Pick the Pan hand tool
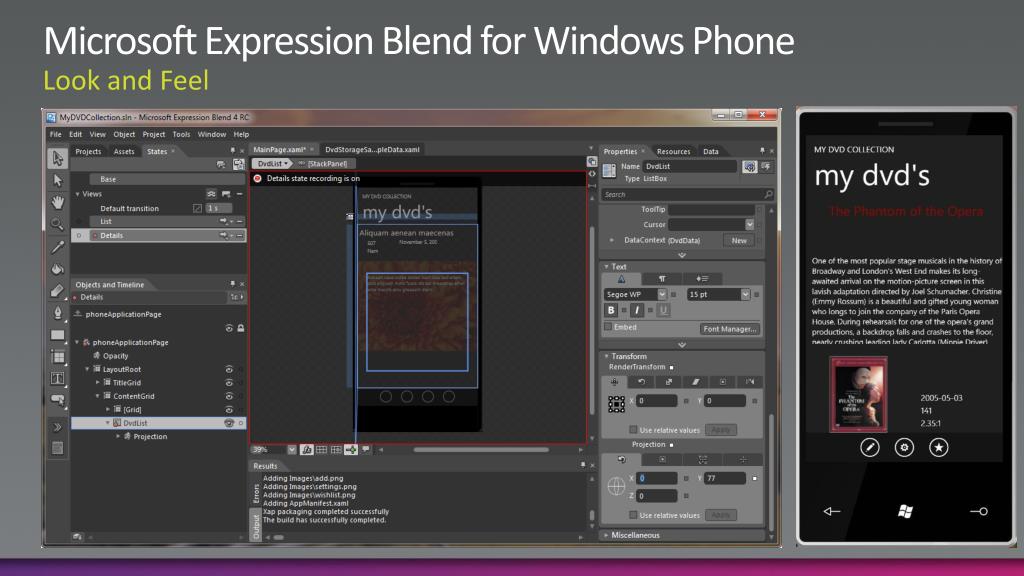Viewport: 1024px width, 576px height. [x=57, y=202]
